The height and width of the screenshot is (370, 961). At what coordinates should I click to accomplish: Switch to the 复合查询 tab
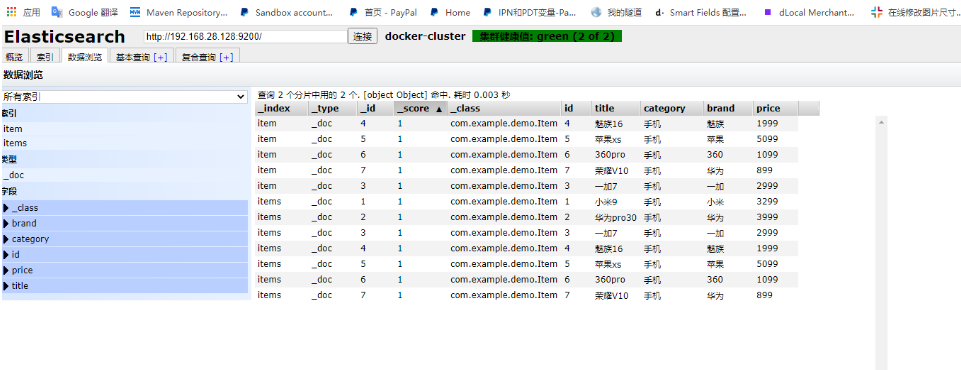tap(199, 57)
